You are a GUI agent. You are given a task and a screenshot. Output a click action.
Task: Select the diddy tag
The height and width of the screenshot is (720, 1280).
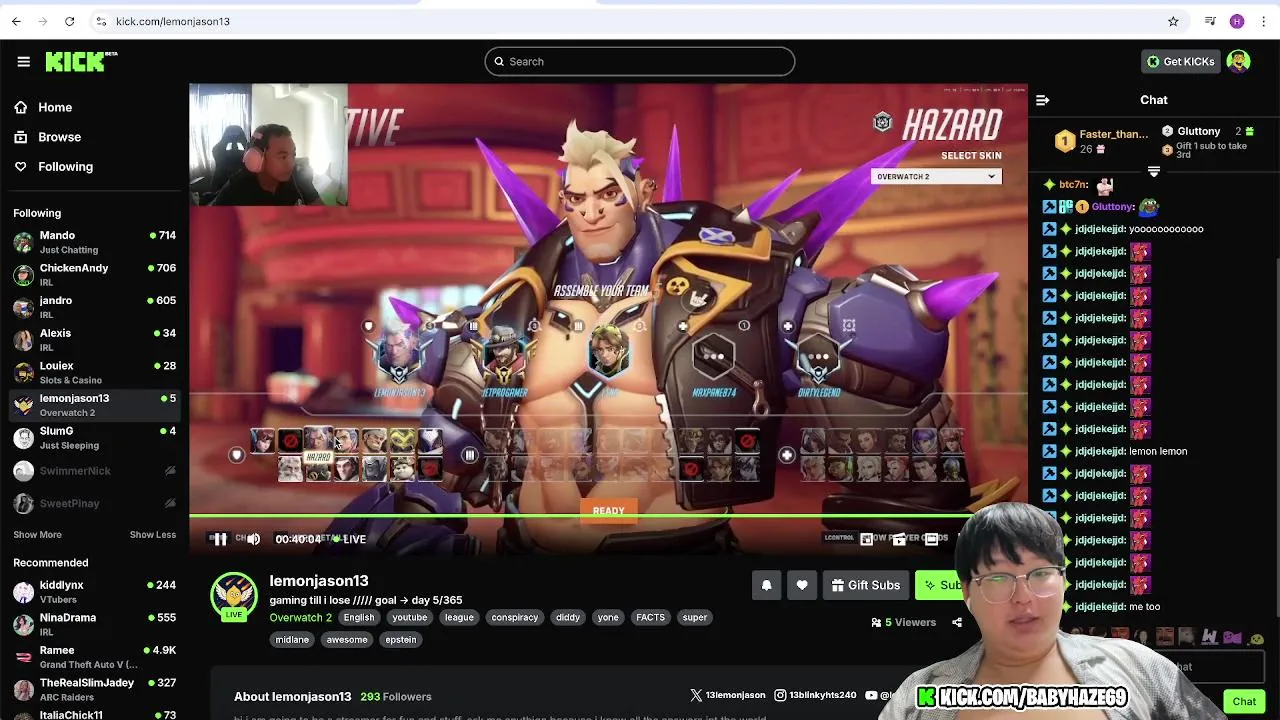point(568,618)
